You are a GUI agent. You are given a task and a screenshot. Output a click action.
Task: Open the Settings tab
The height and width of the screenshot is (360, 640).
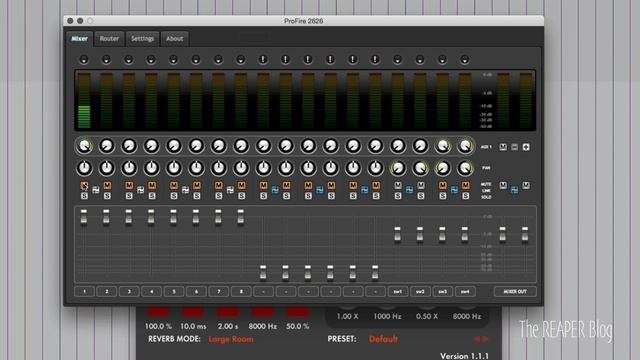[142, 39]
